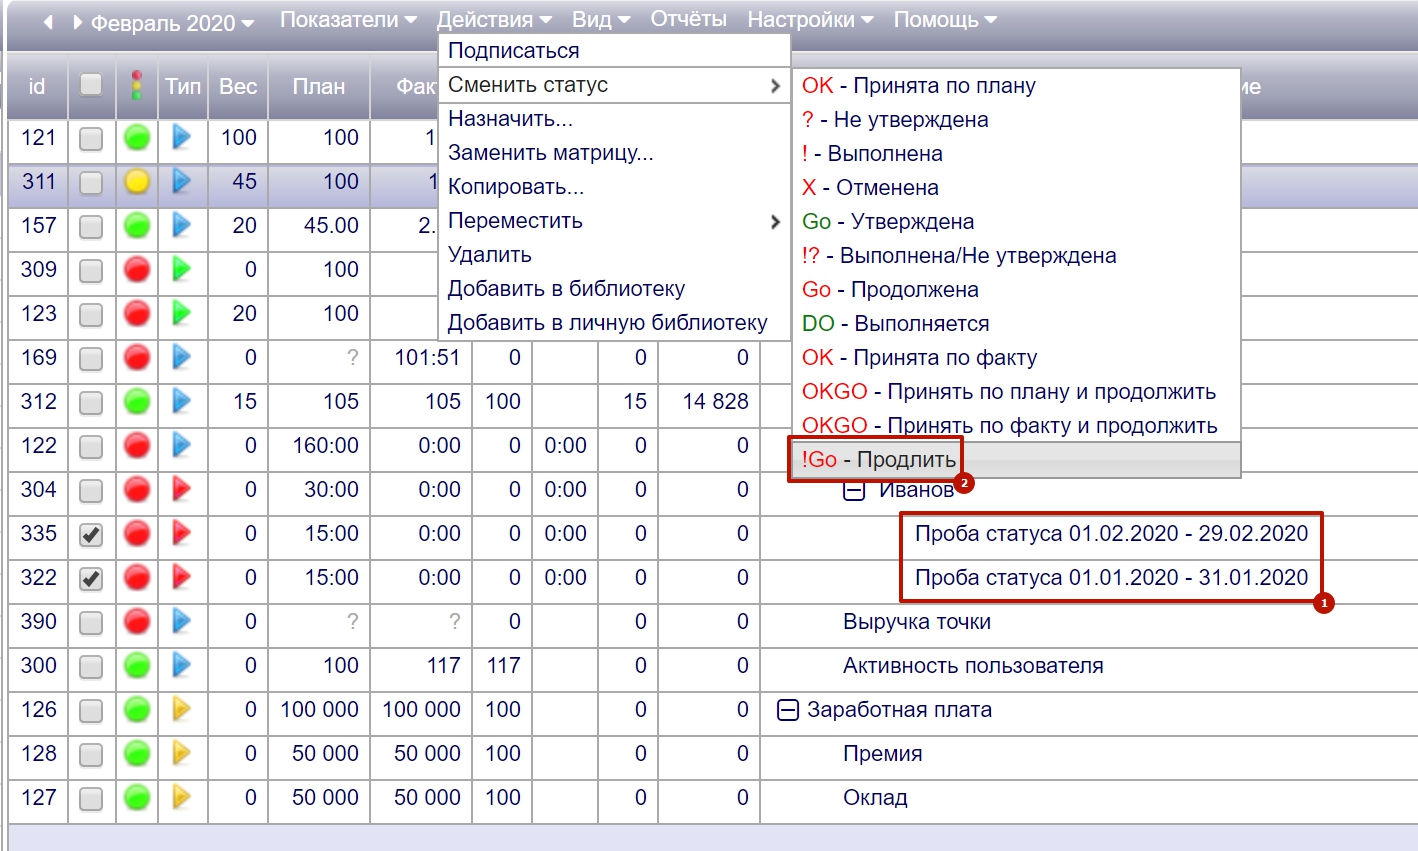Click the traffic light icon in header
The height and width of the screenshot is (851, 1418).
137,86
